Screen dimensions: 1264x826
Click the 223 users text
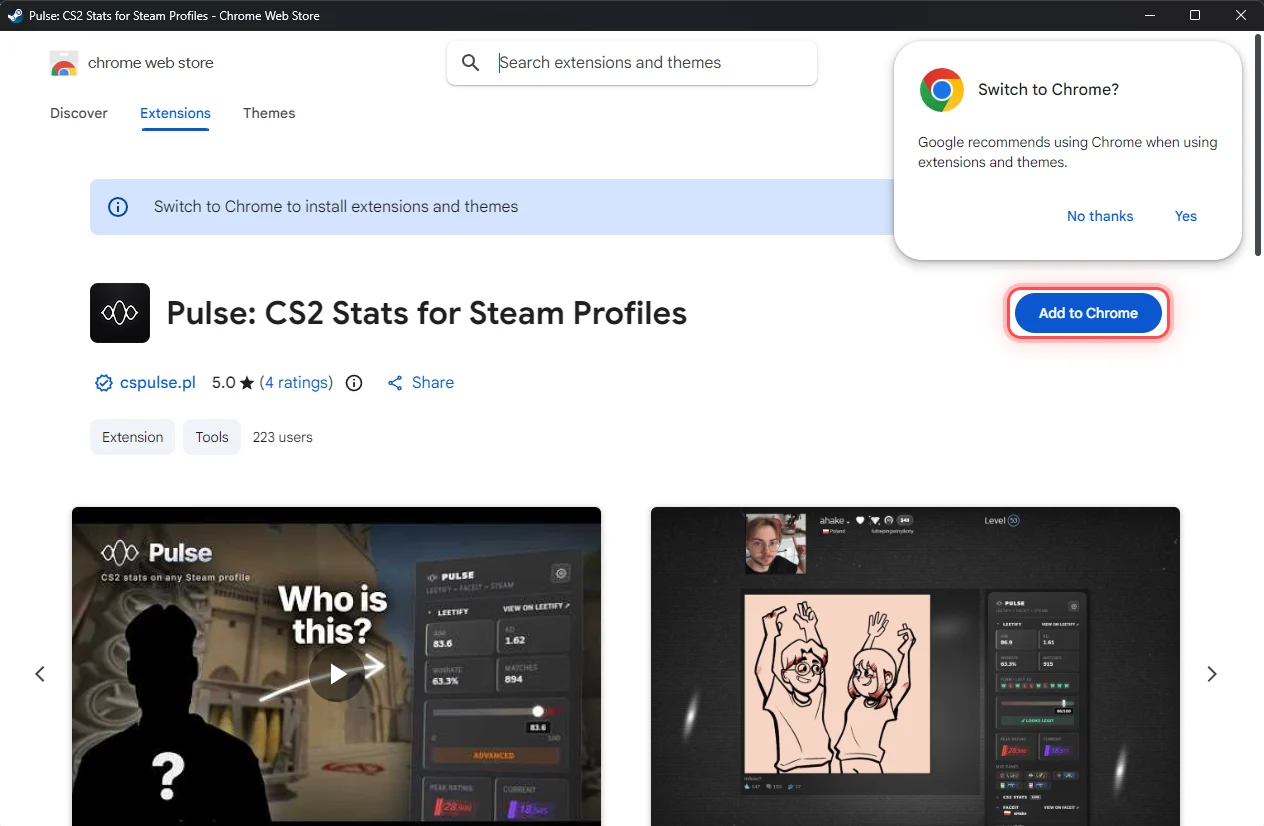283,437
